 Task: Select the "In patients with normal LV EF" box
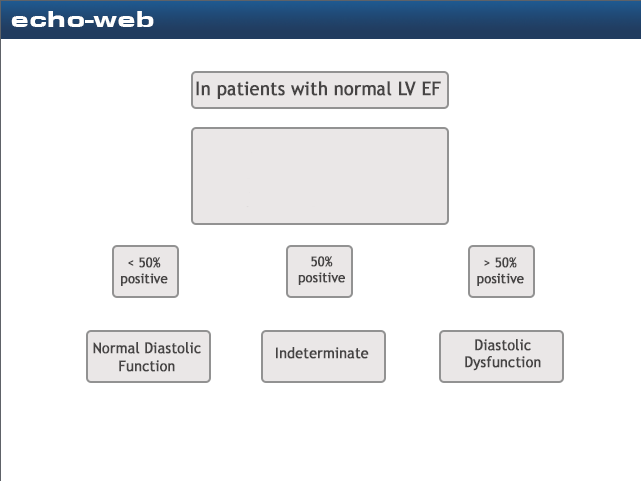320,90
